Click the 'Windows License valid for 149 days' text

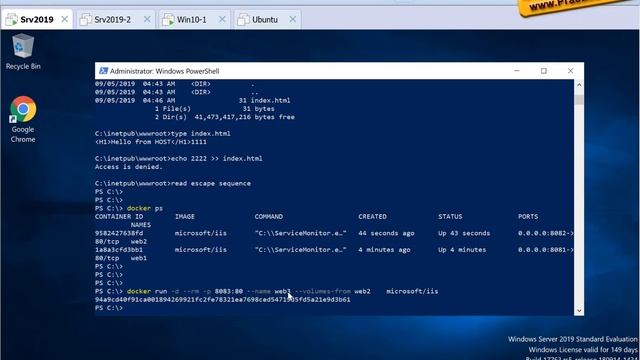[x=583, y=350]
